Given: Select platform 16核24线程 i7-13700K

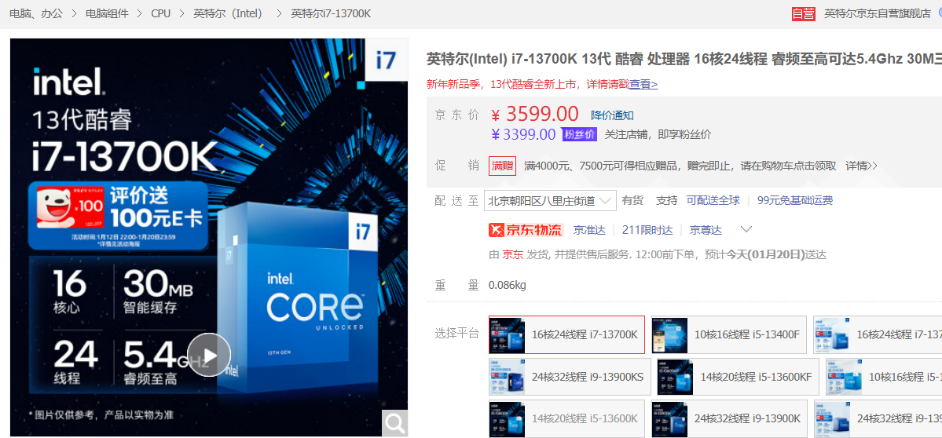Looking at the screenshot, I should pyautogui.click(x=567, y=335).
